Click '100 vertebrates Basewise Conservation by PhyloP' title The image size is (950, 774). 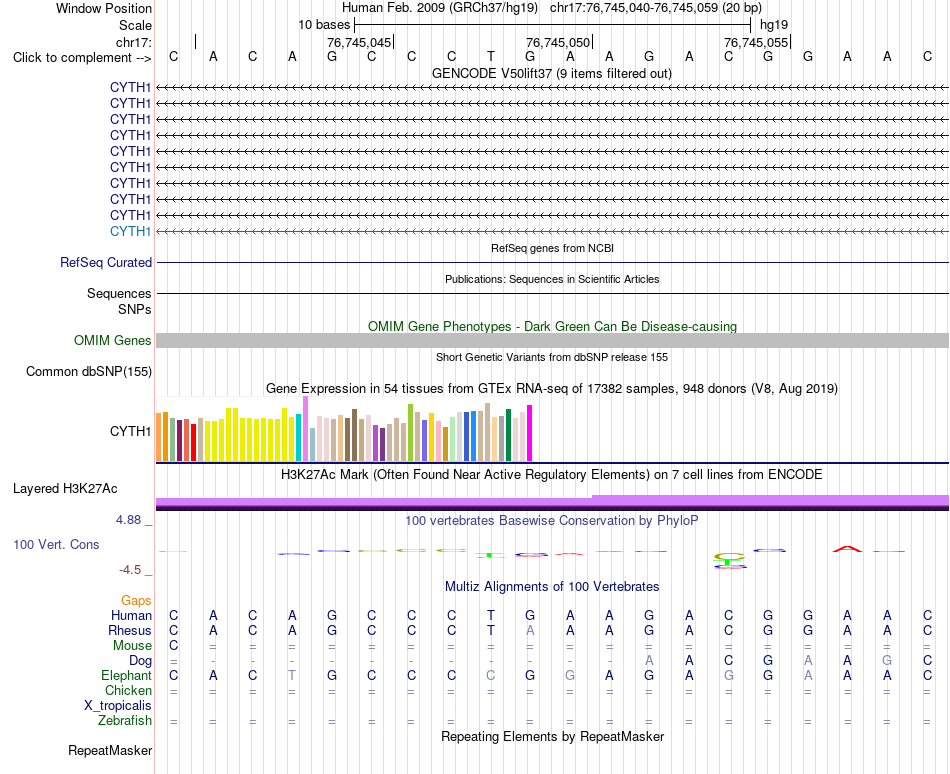coord(552,521)
